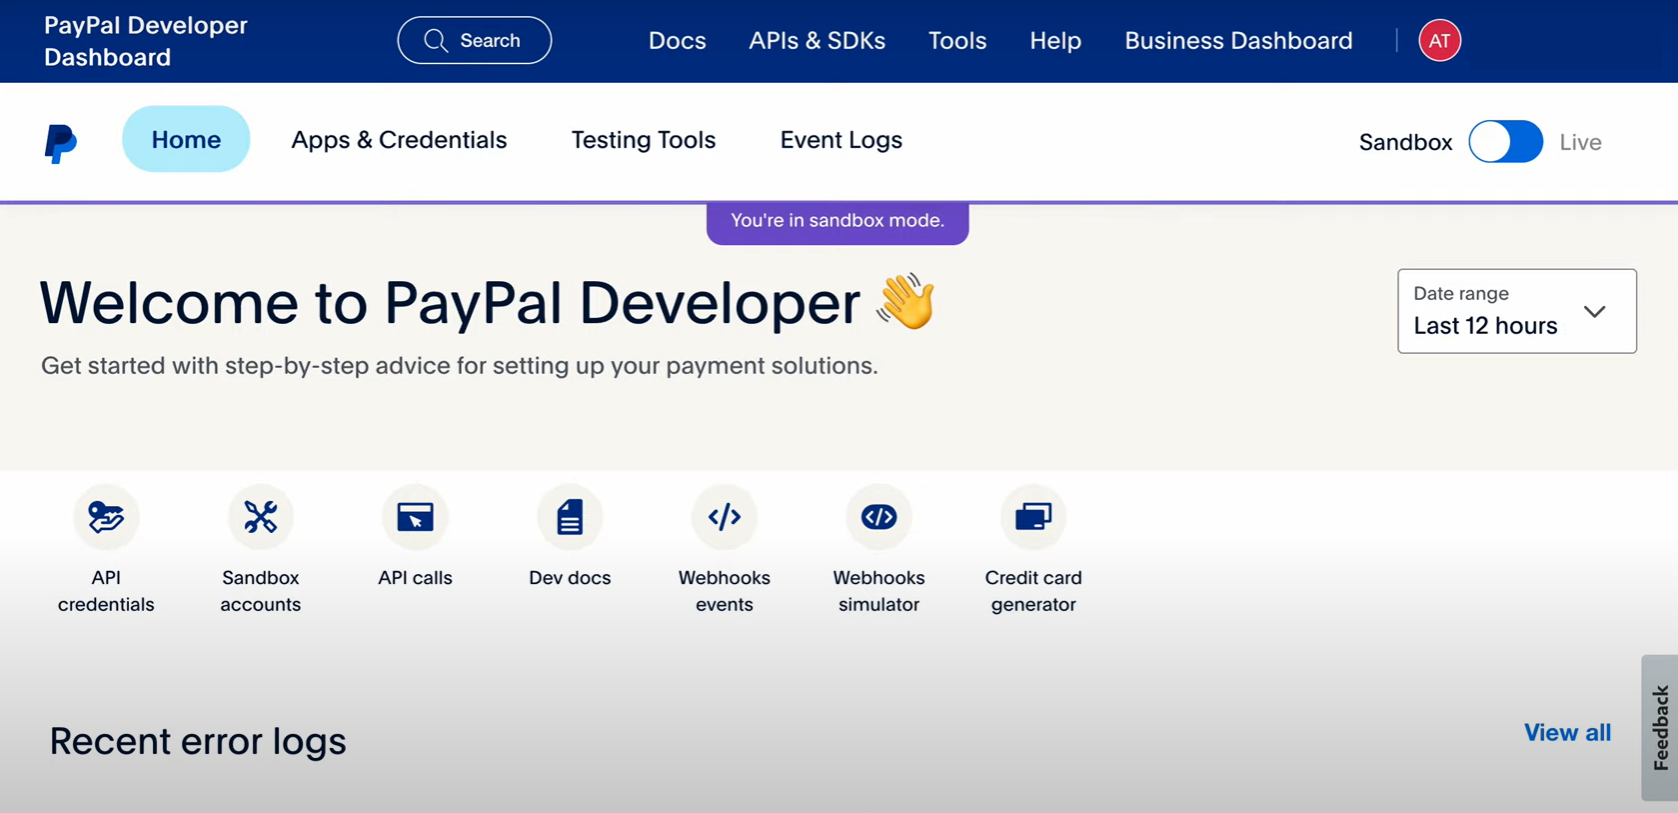Open the Business Dashboard link
1678x813 pixels.
1238,41
